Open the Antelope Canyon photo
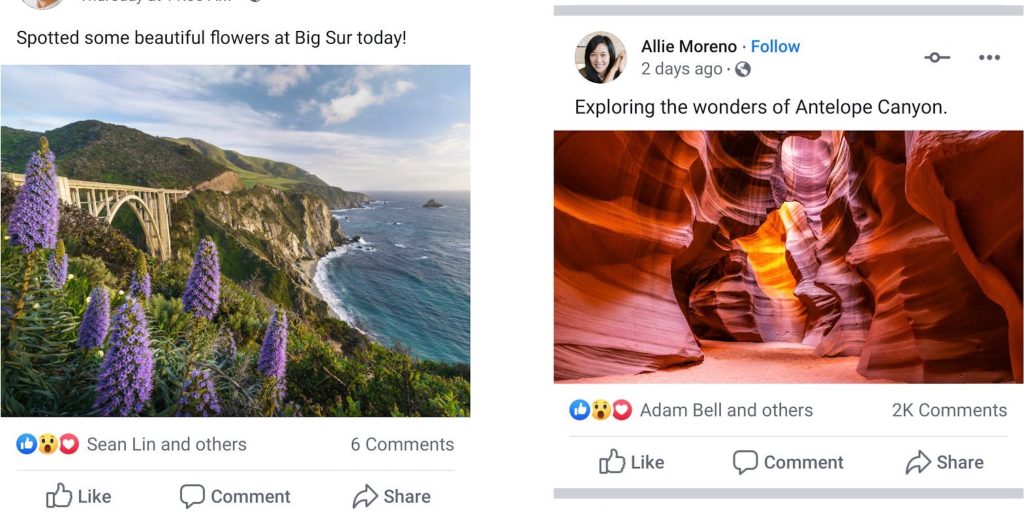Screen dimensions: 1024x512 (788, 256)
